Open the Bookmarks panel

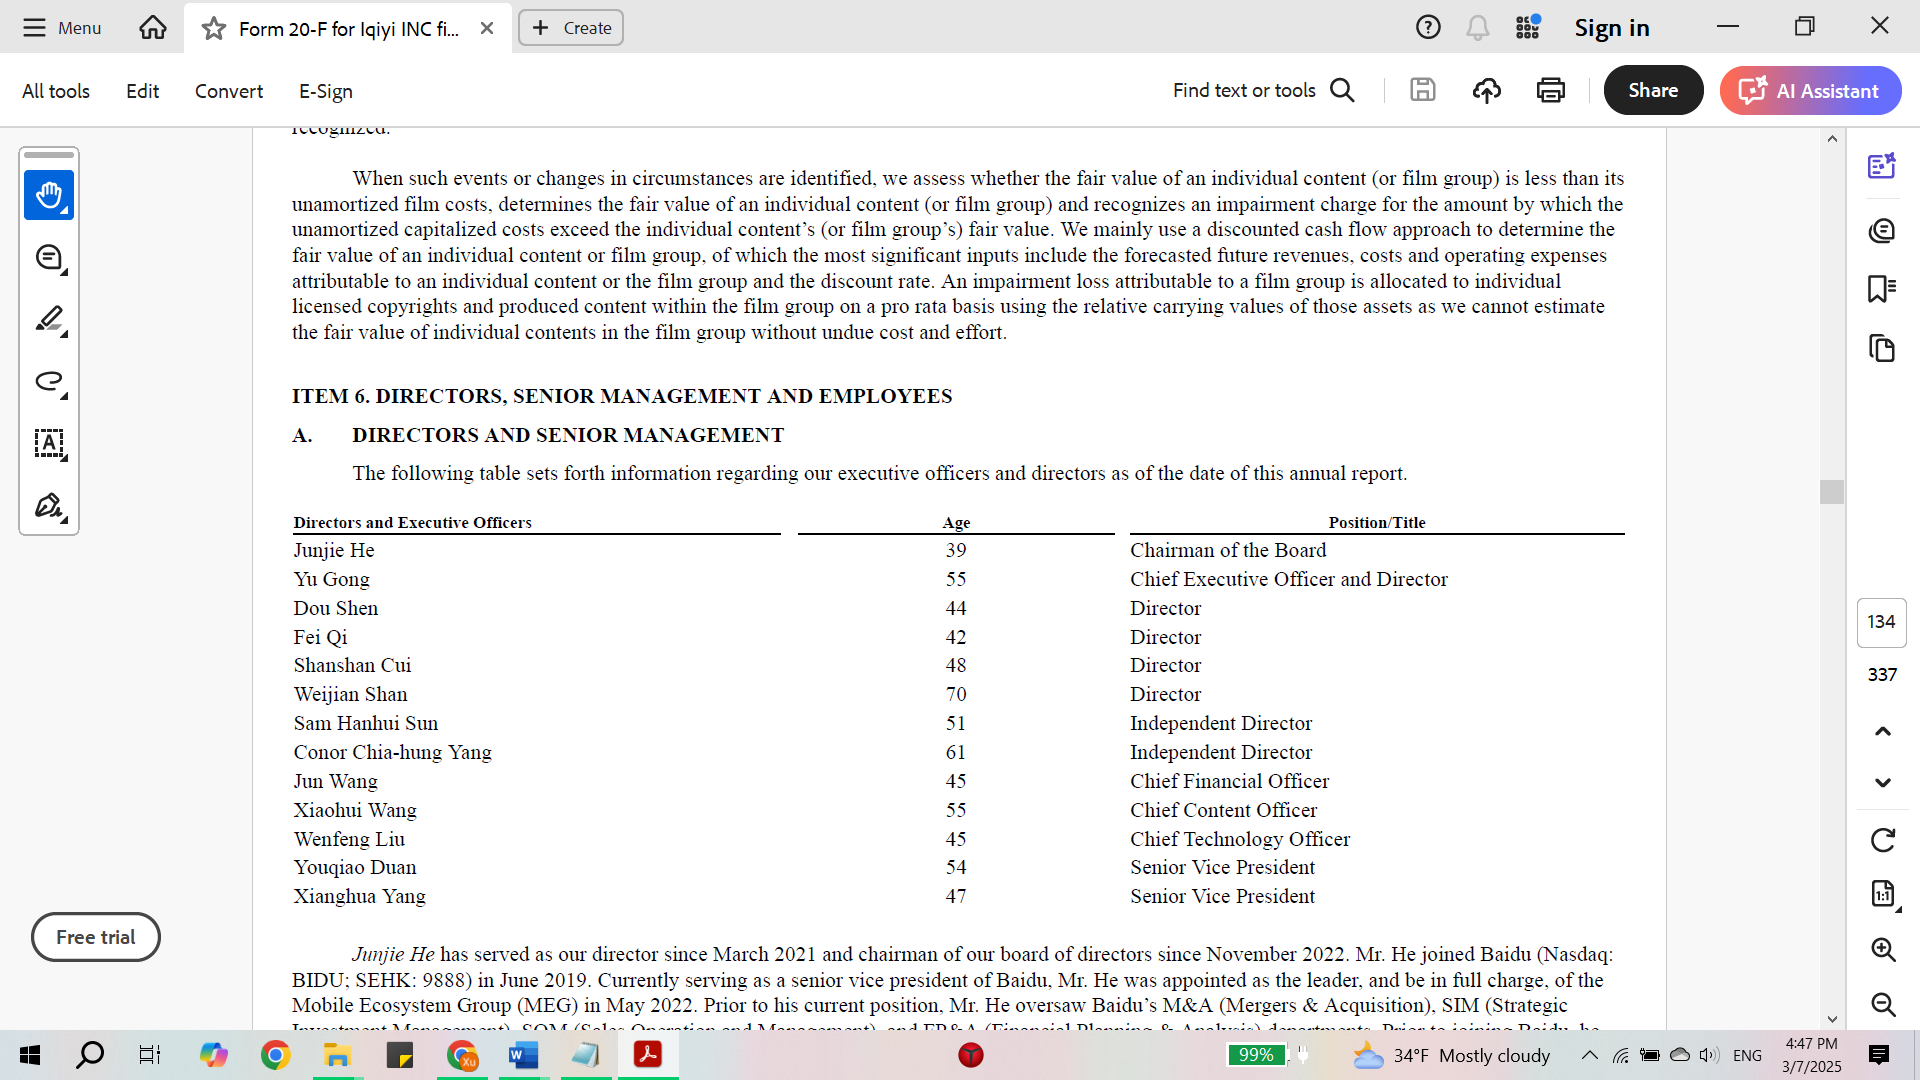[1882, 289]
